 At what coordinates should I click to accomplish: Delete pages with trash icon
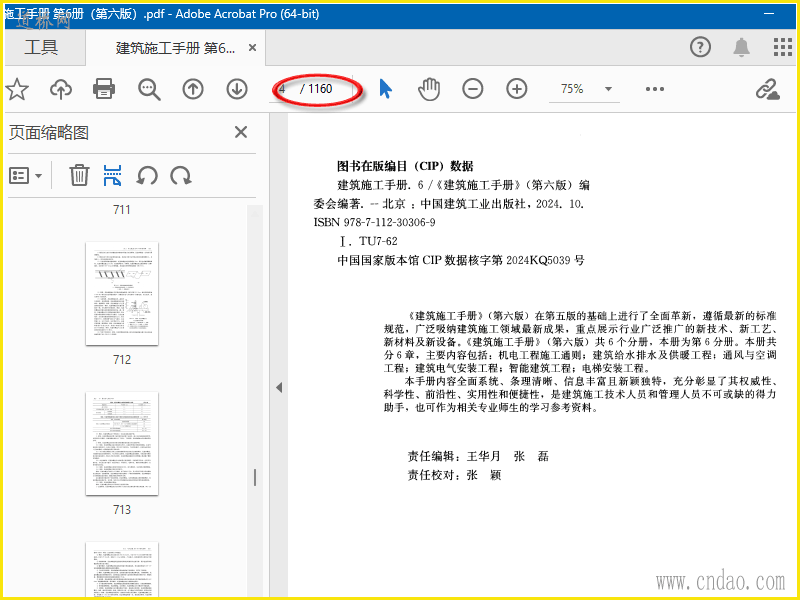[x=79, y=175]
